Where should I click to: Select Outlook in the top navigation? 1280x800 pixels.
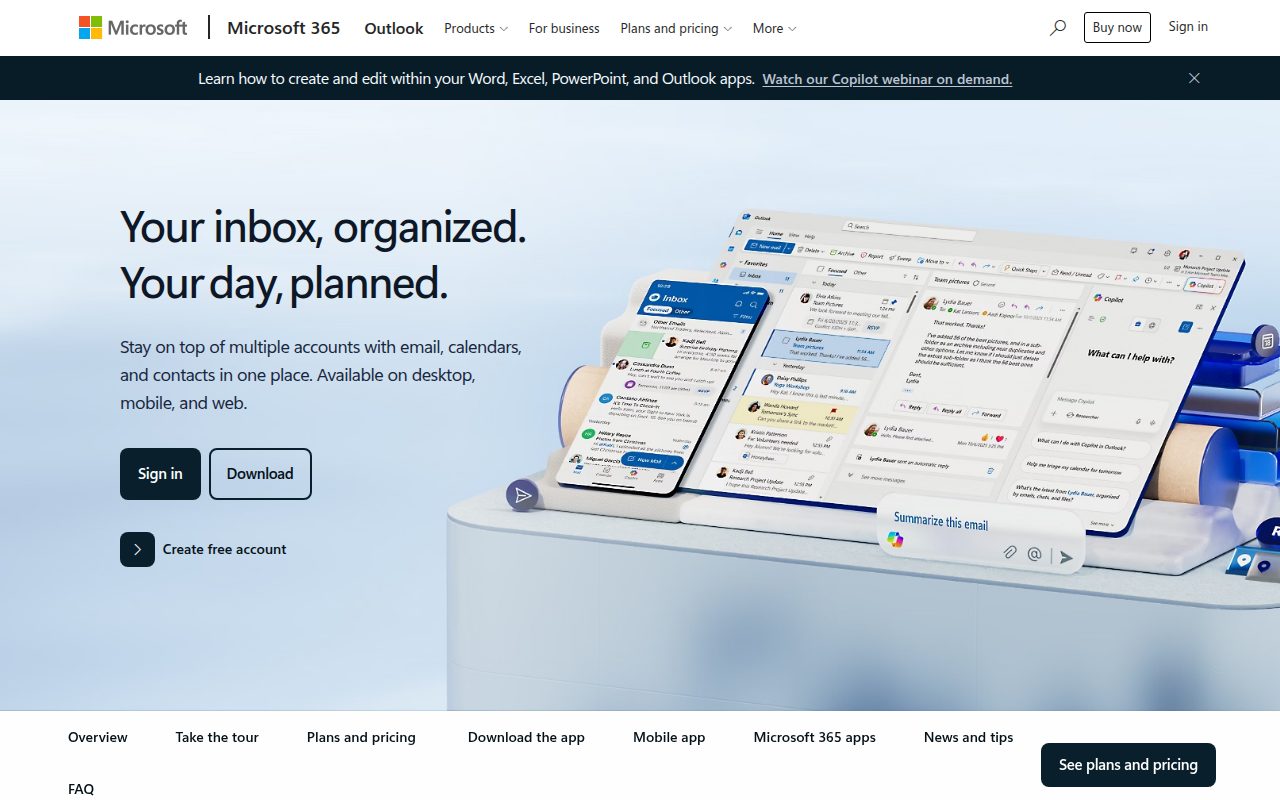394,28
